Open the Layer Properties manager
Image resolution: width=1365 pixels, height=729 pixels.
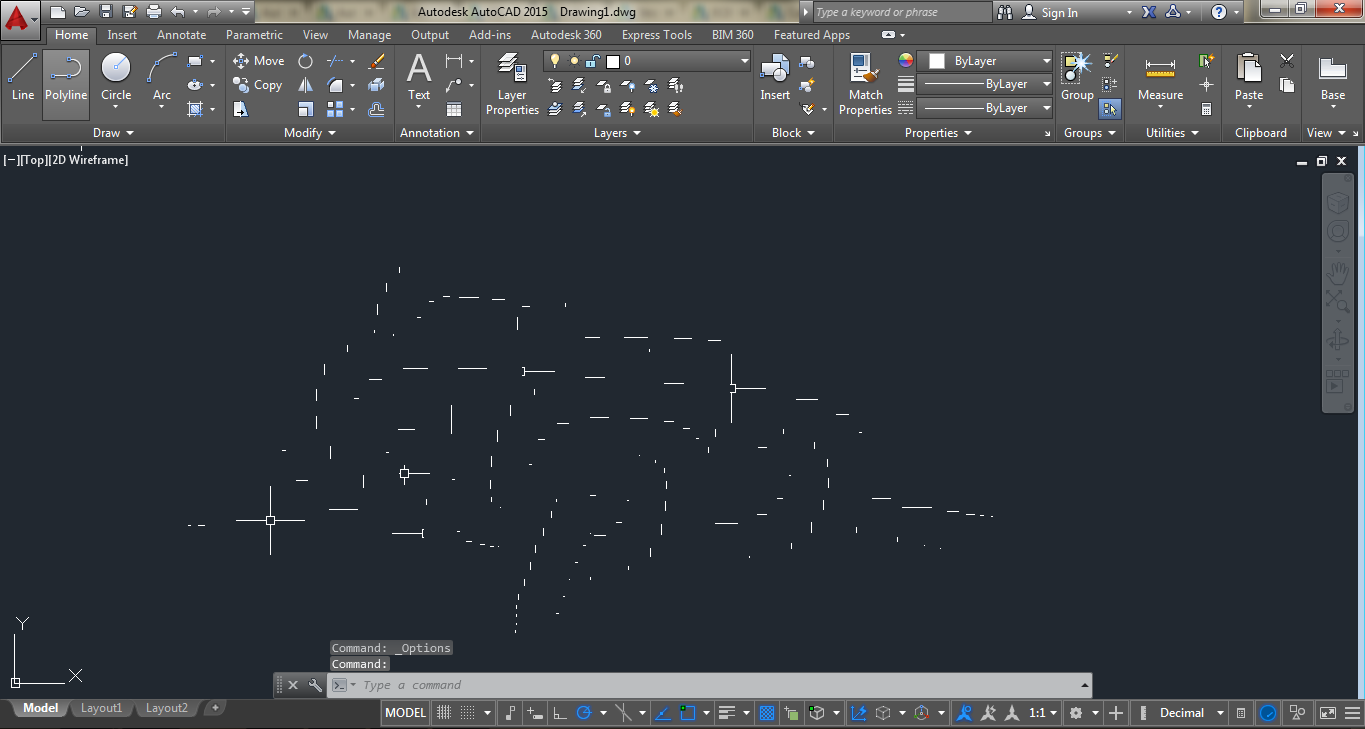(511, 84)
